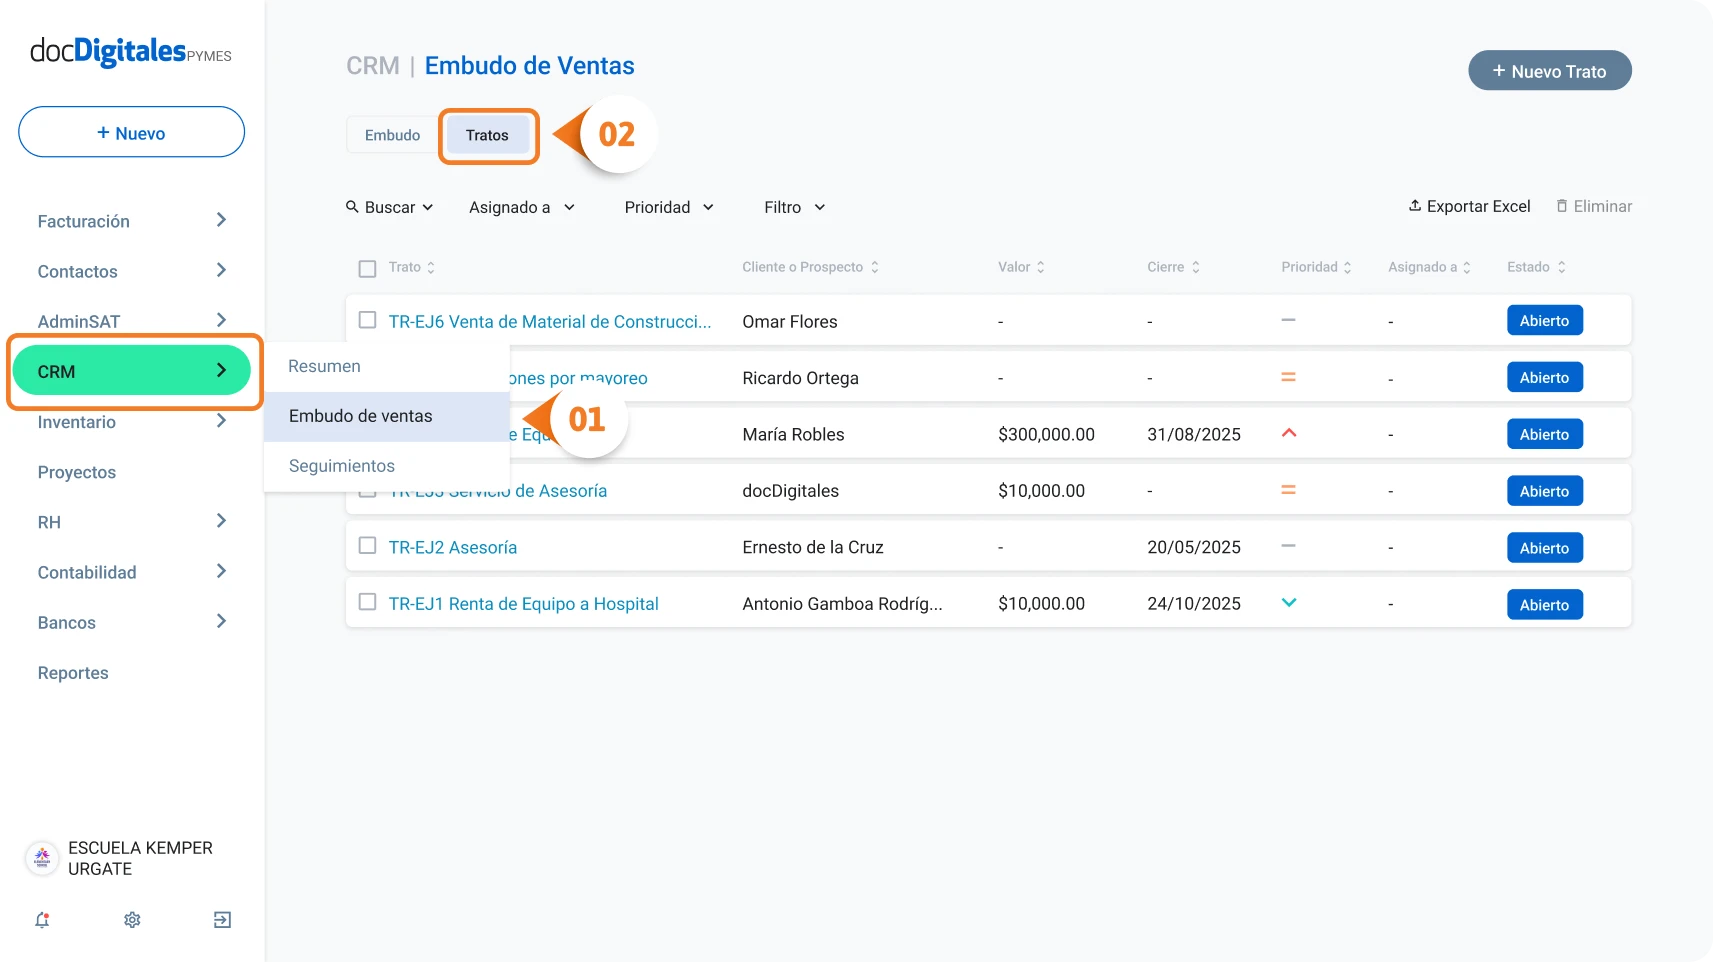Click Abierto status for Omar Flores
The image size is (1713, 962).
tap(1545, 321)
